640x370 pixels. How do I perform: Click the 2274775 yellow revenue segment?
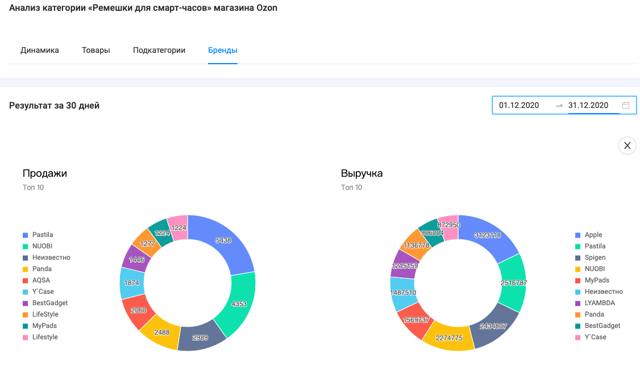point(449,338)
